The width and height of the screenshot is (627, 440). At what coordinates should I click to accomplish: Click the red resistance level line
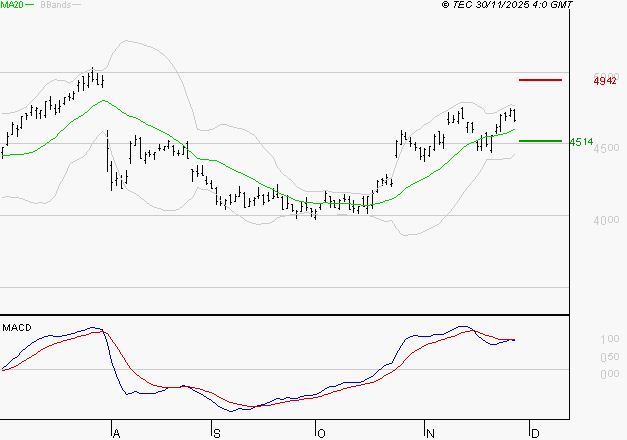(x=540, y=80)
